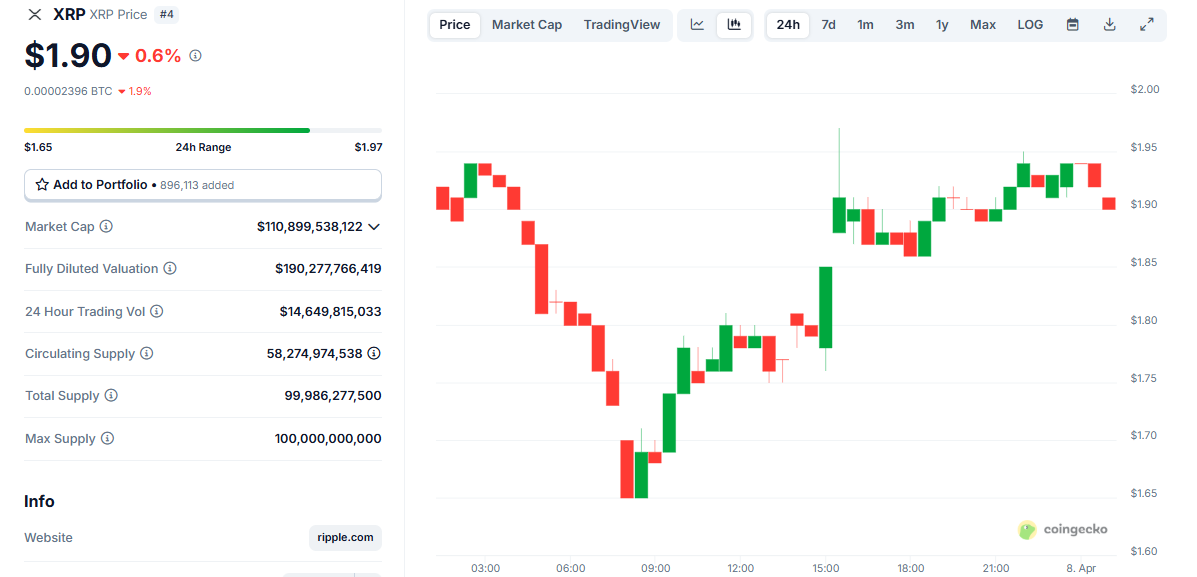Select the candlestick chart view icon
This screenshot has width=1197, height=577.
click(734, 25)
